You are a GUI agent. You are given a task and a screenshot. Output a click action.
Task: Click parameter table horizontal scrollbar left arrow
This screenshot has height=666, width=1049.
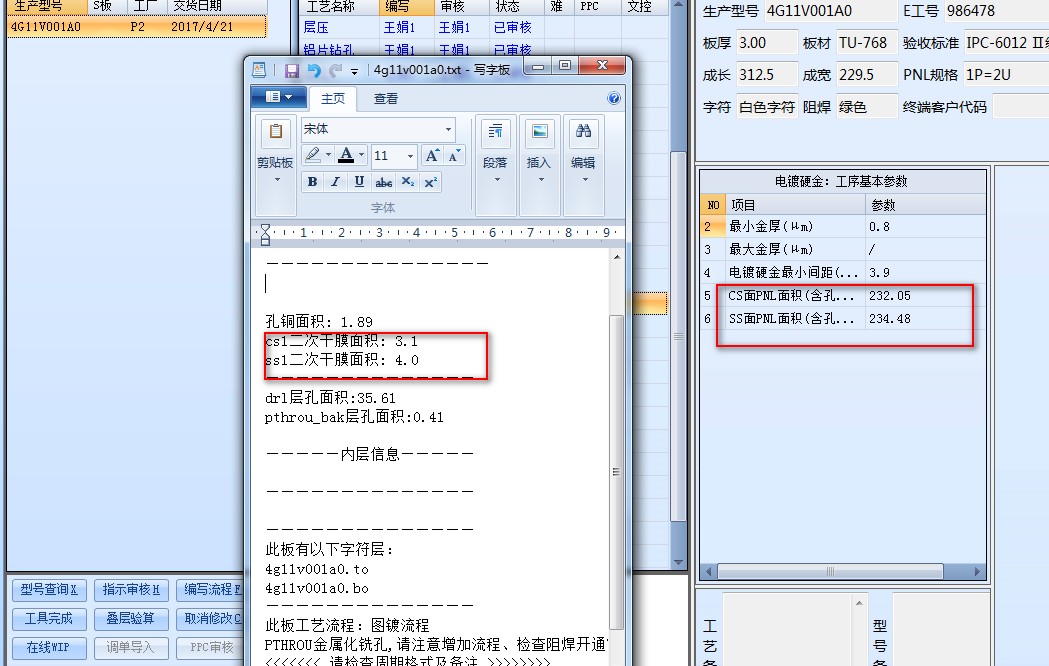tap(708, 572)
